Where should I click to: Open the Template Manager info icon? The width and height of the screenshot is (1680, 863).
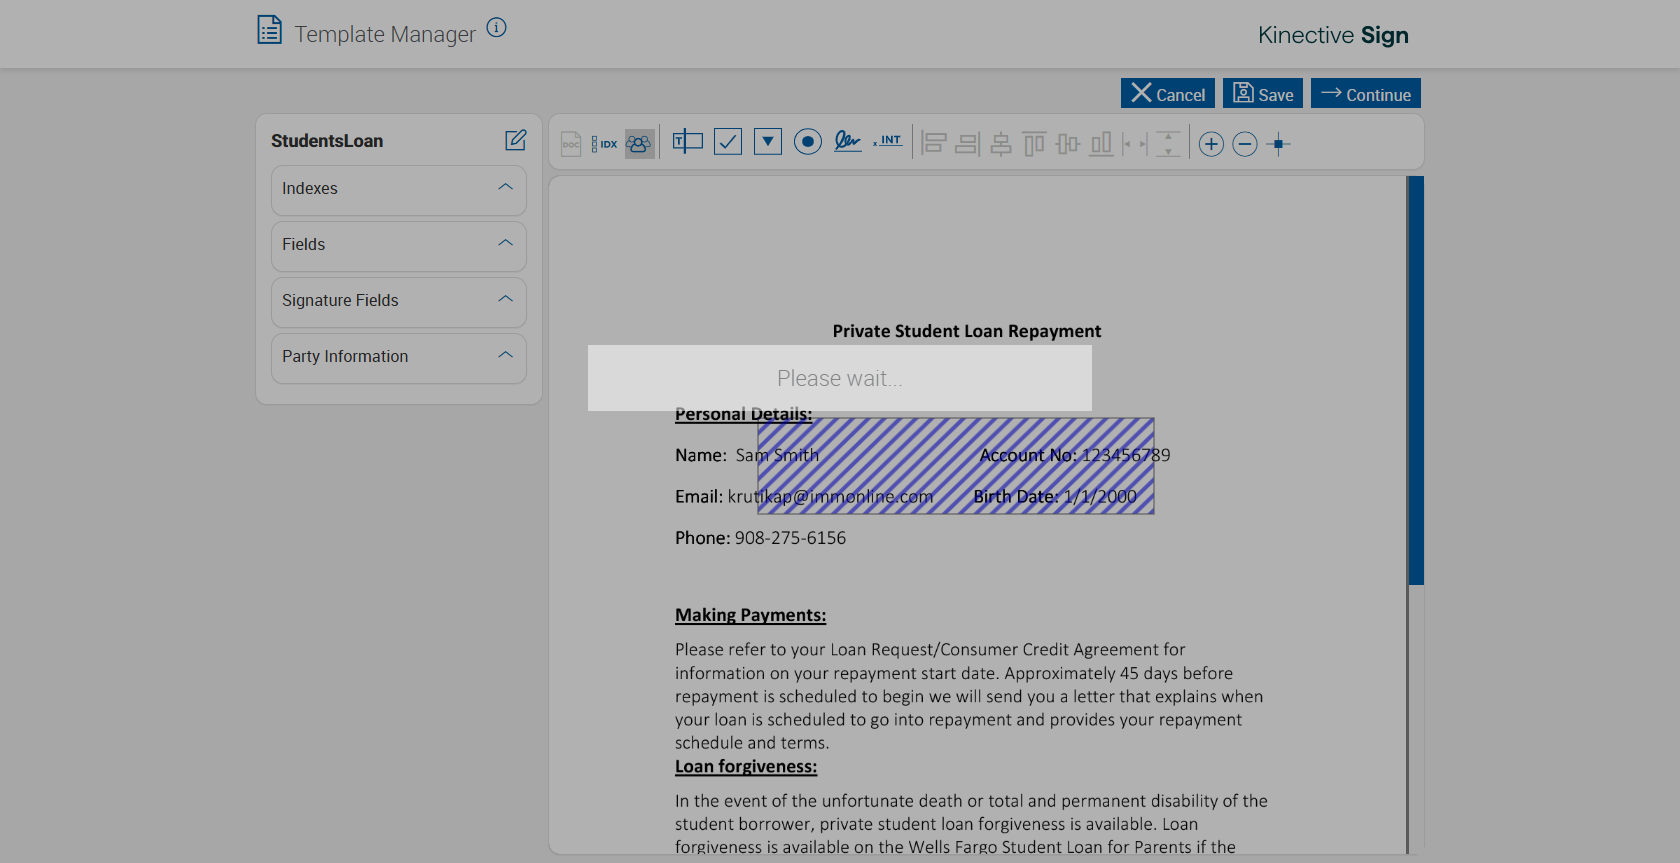[x=496, y=28]
